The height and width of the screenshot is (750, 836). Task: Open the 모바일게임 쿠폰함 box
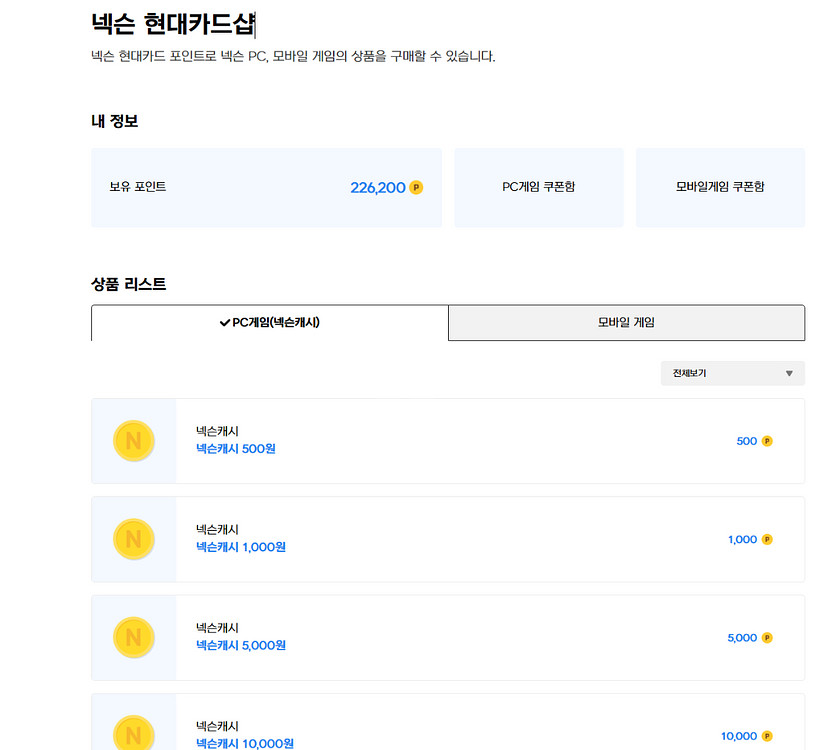pyautogui.click(x=720, y=188)
